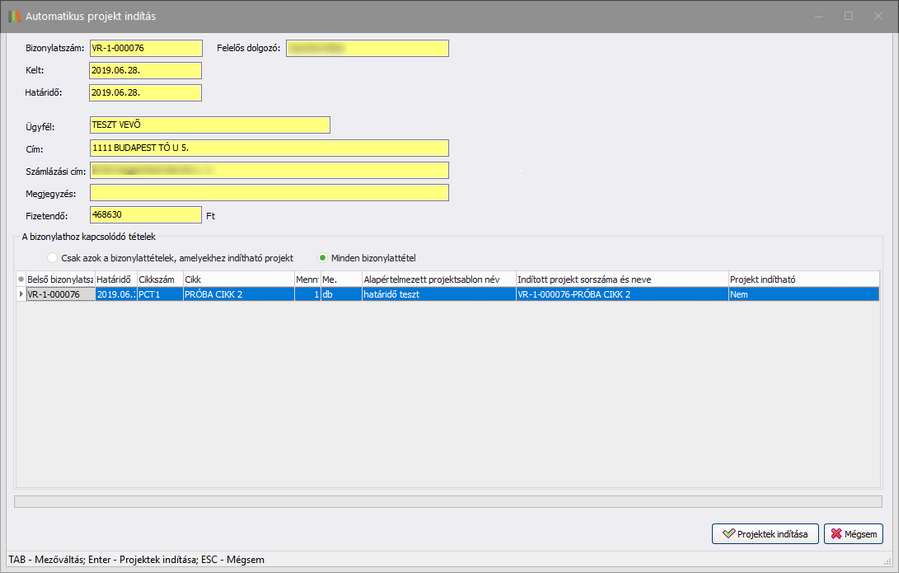Viewport: 899px width, 573px height.
Task: Sort by 'Cikkszám' column header
Action: coord(158,280)
